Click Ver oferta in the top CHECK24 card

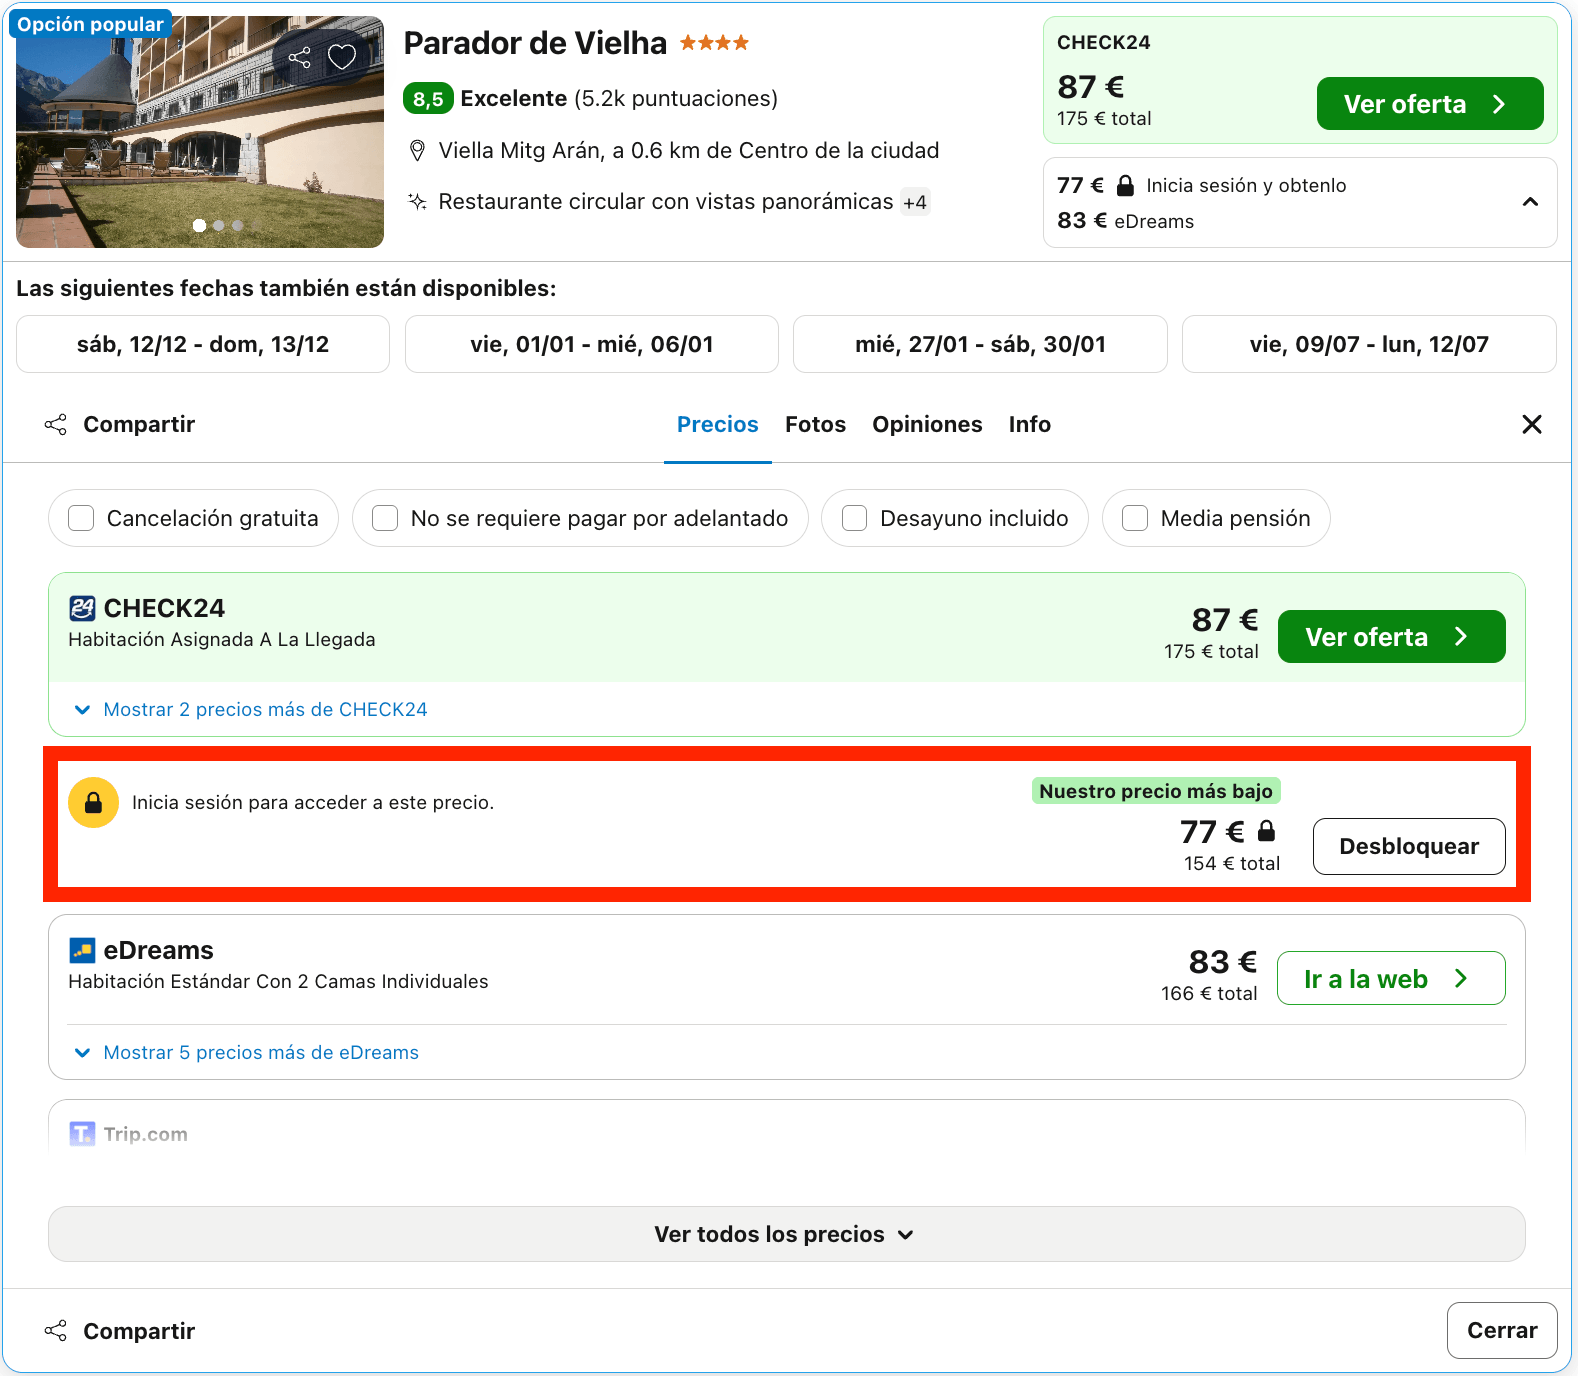(x=1430, y=104)
